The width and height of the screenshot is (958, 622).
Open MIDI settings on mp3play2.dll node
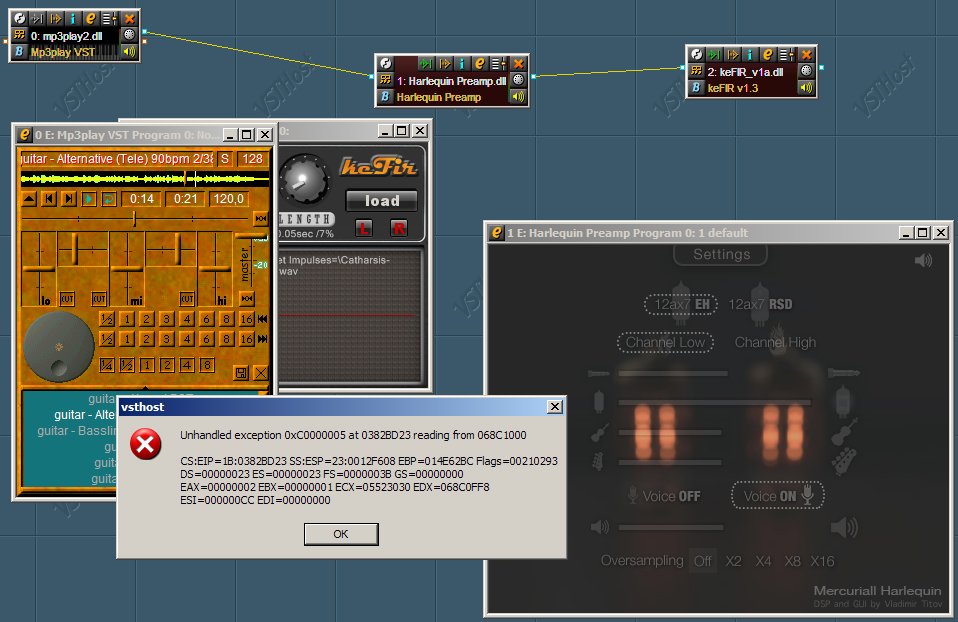pos(129,35)
